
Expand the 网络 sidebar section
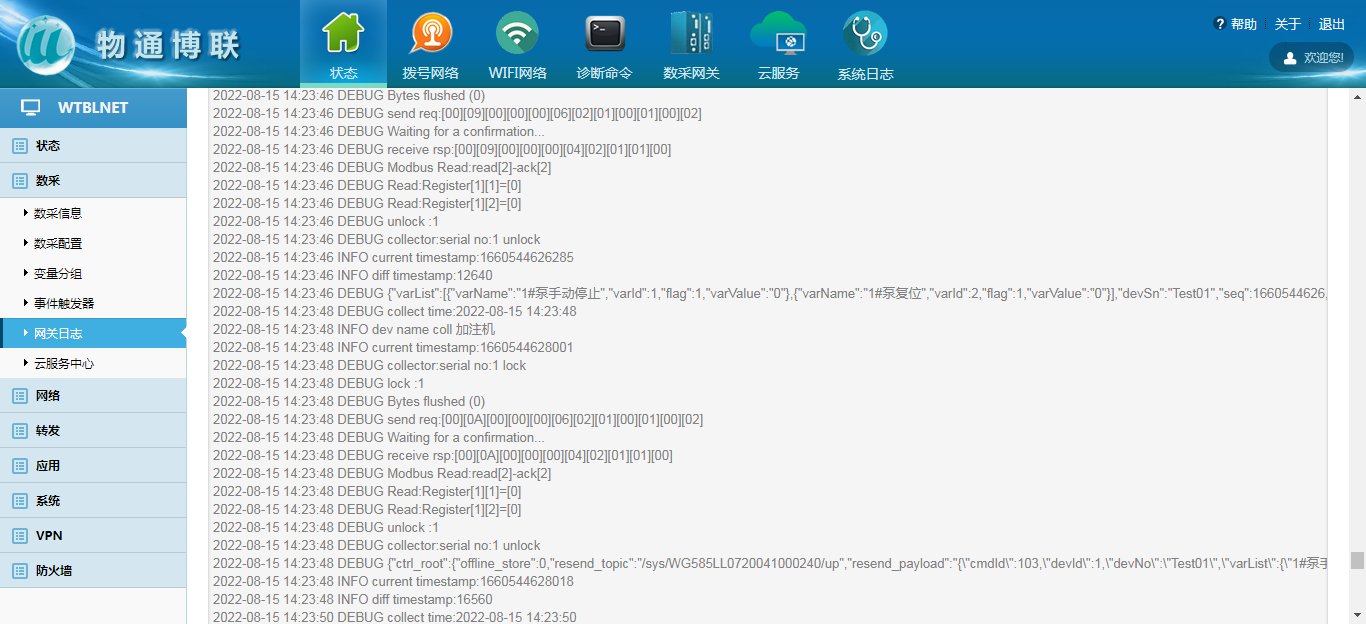(x=48, y=396)
